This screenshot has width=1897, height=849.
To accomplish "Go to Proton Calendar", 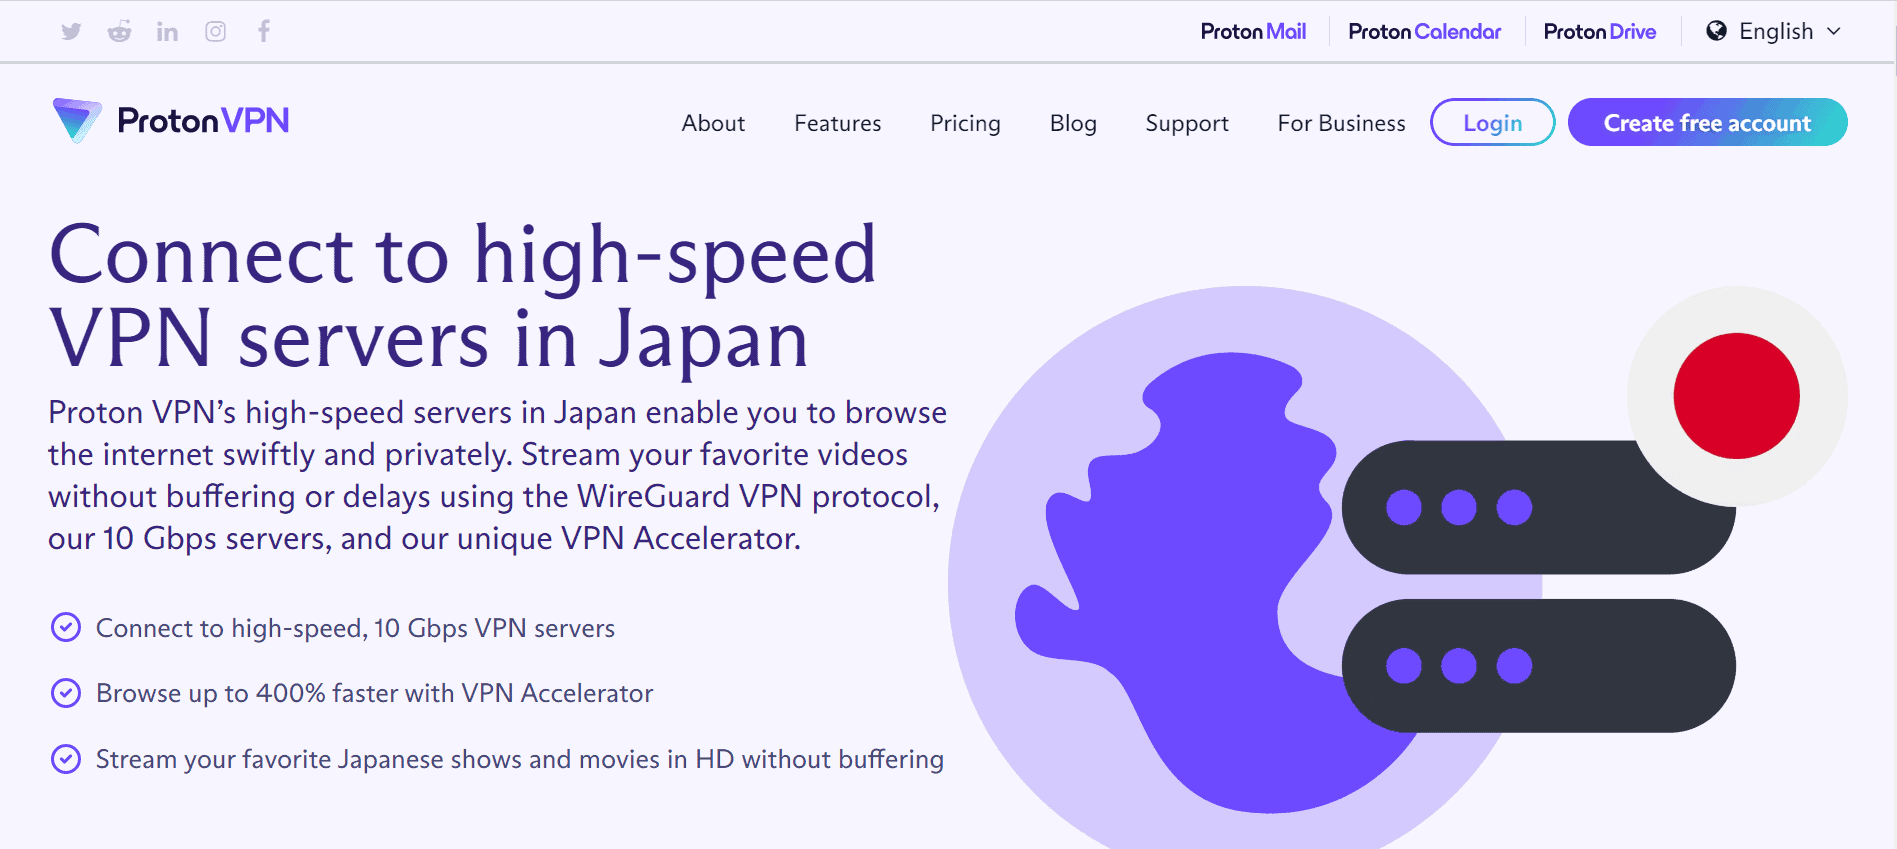I will tap(1424, 31).
